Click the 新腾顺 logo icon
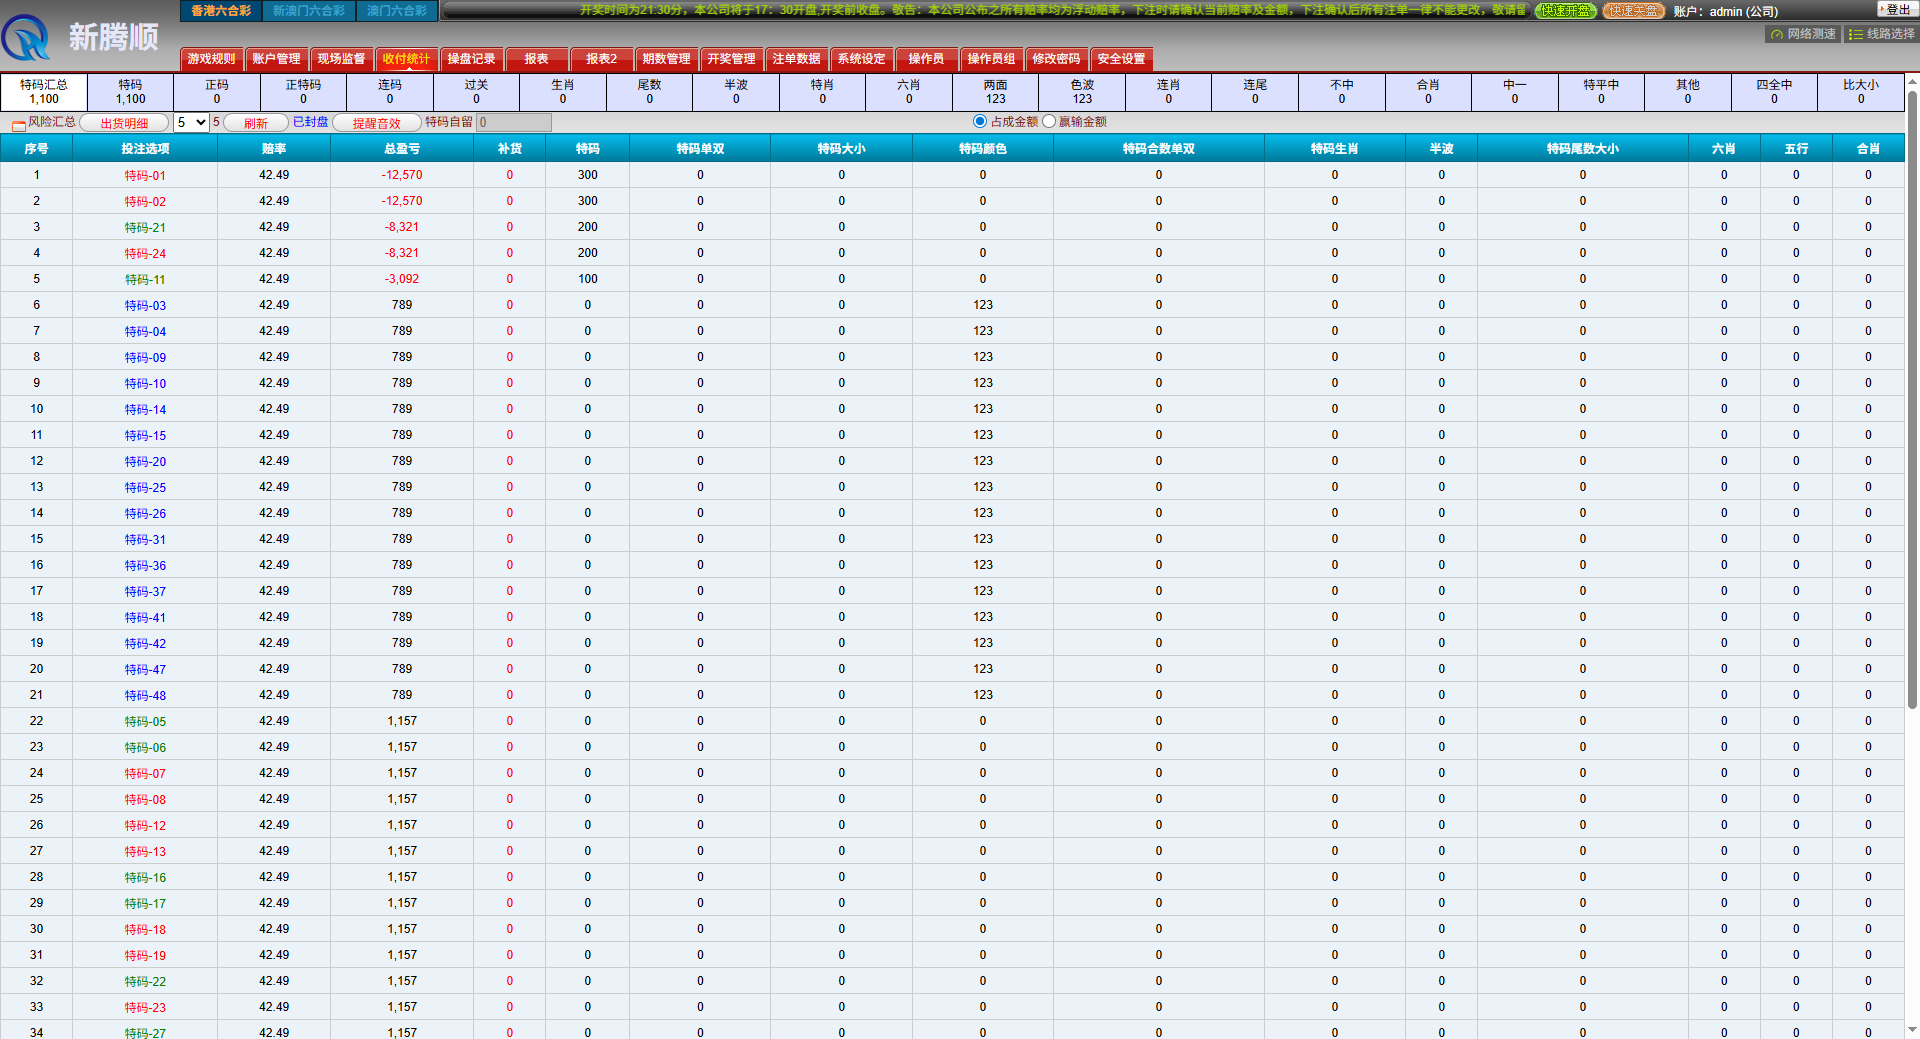This screenshot has width=1920, height=1039. point(27,38)
